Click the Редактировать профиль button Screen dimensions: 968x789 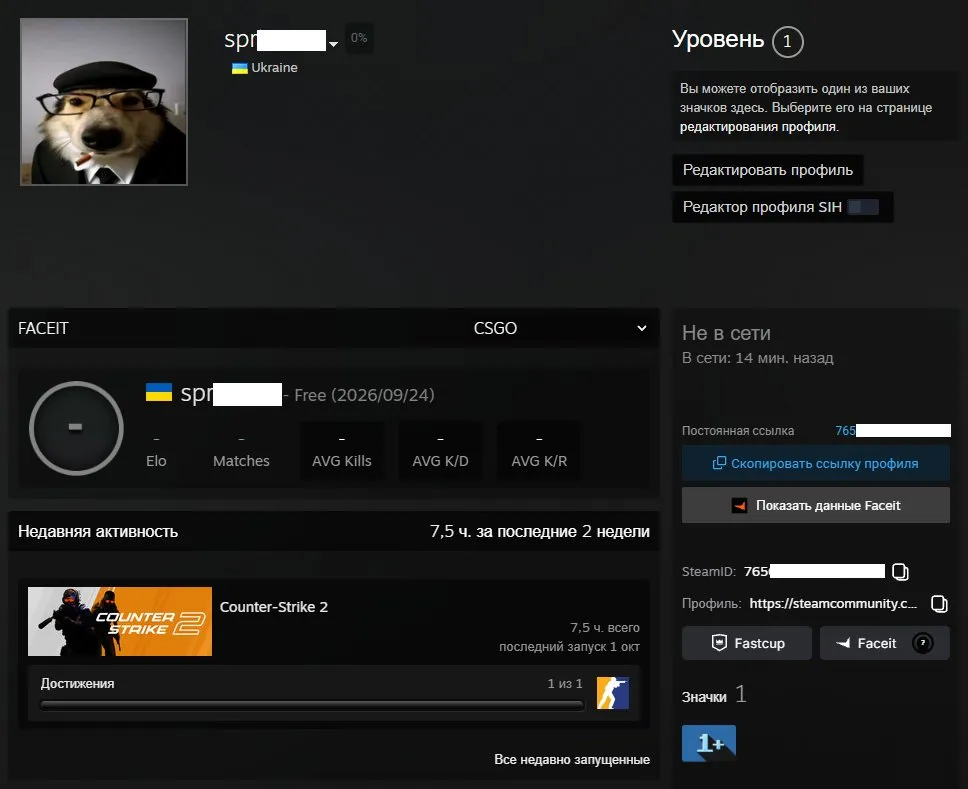pyautogui.click(x=767, y=170)
